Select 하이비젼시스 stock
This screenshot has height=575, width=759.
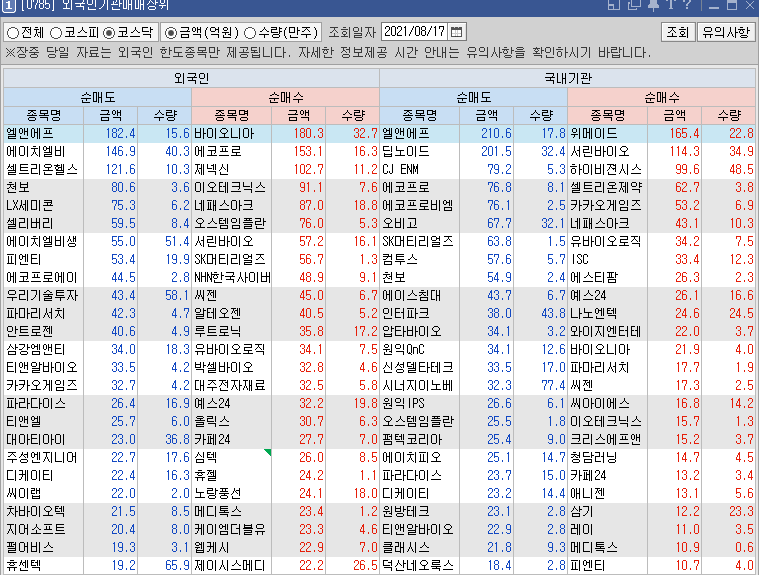point(606,169)
